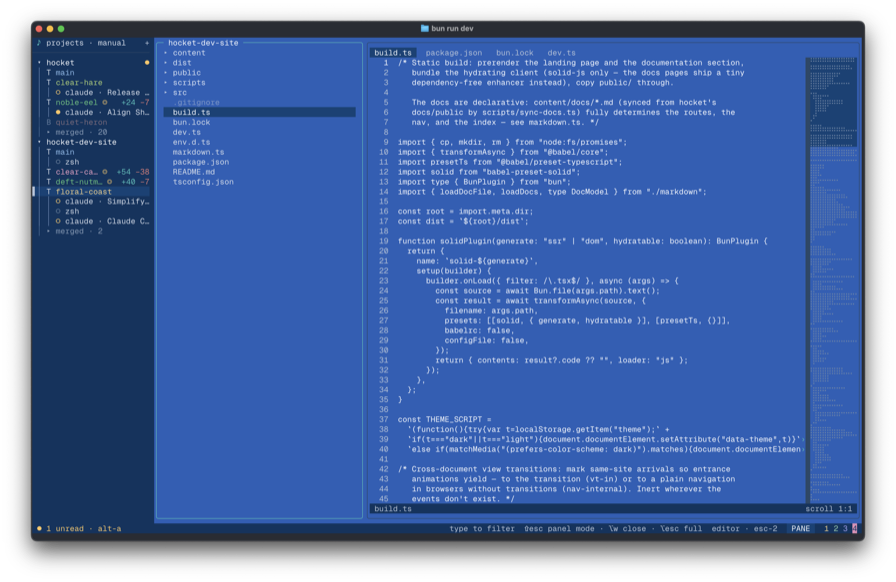Click the ring icon beside clear-ca worktree
This screenshot has width=896, height=582.
(x=105, y=172)
